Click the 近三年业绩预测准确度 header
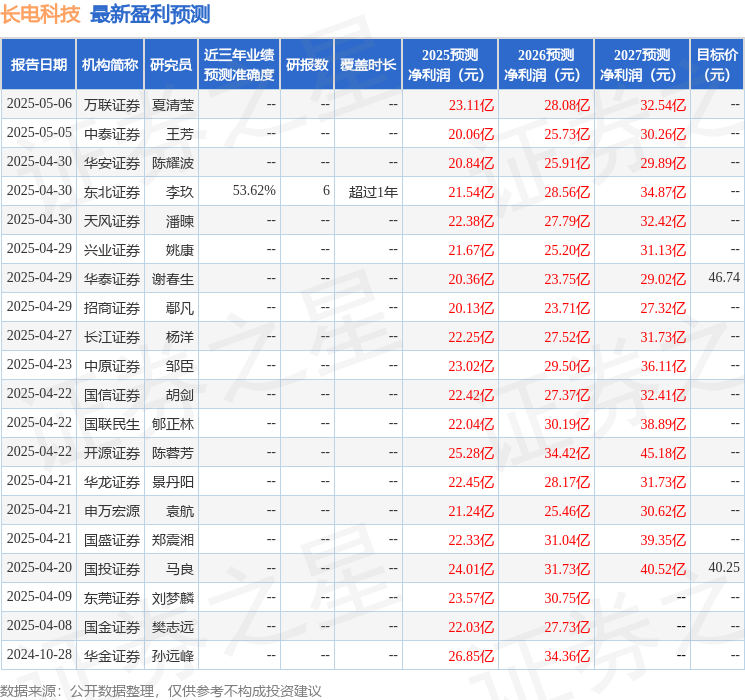Viewport: 745px width, 700px height. 239,65
